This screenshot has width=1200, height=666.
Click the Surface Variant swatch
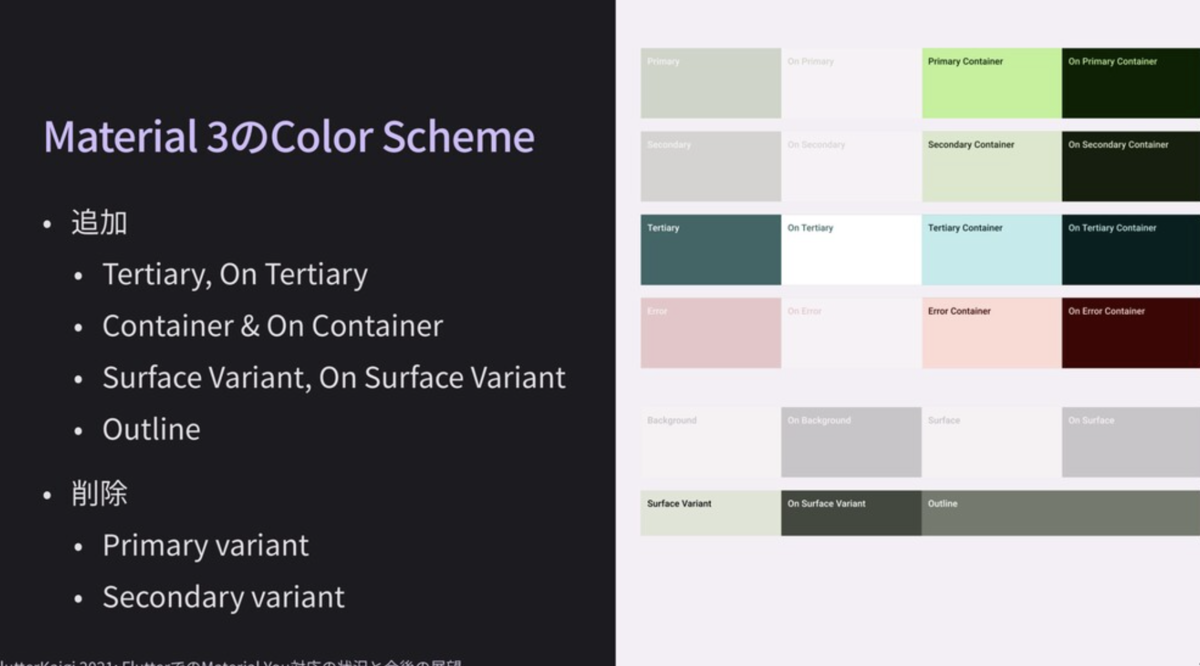click(711, 513)
